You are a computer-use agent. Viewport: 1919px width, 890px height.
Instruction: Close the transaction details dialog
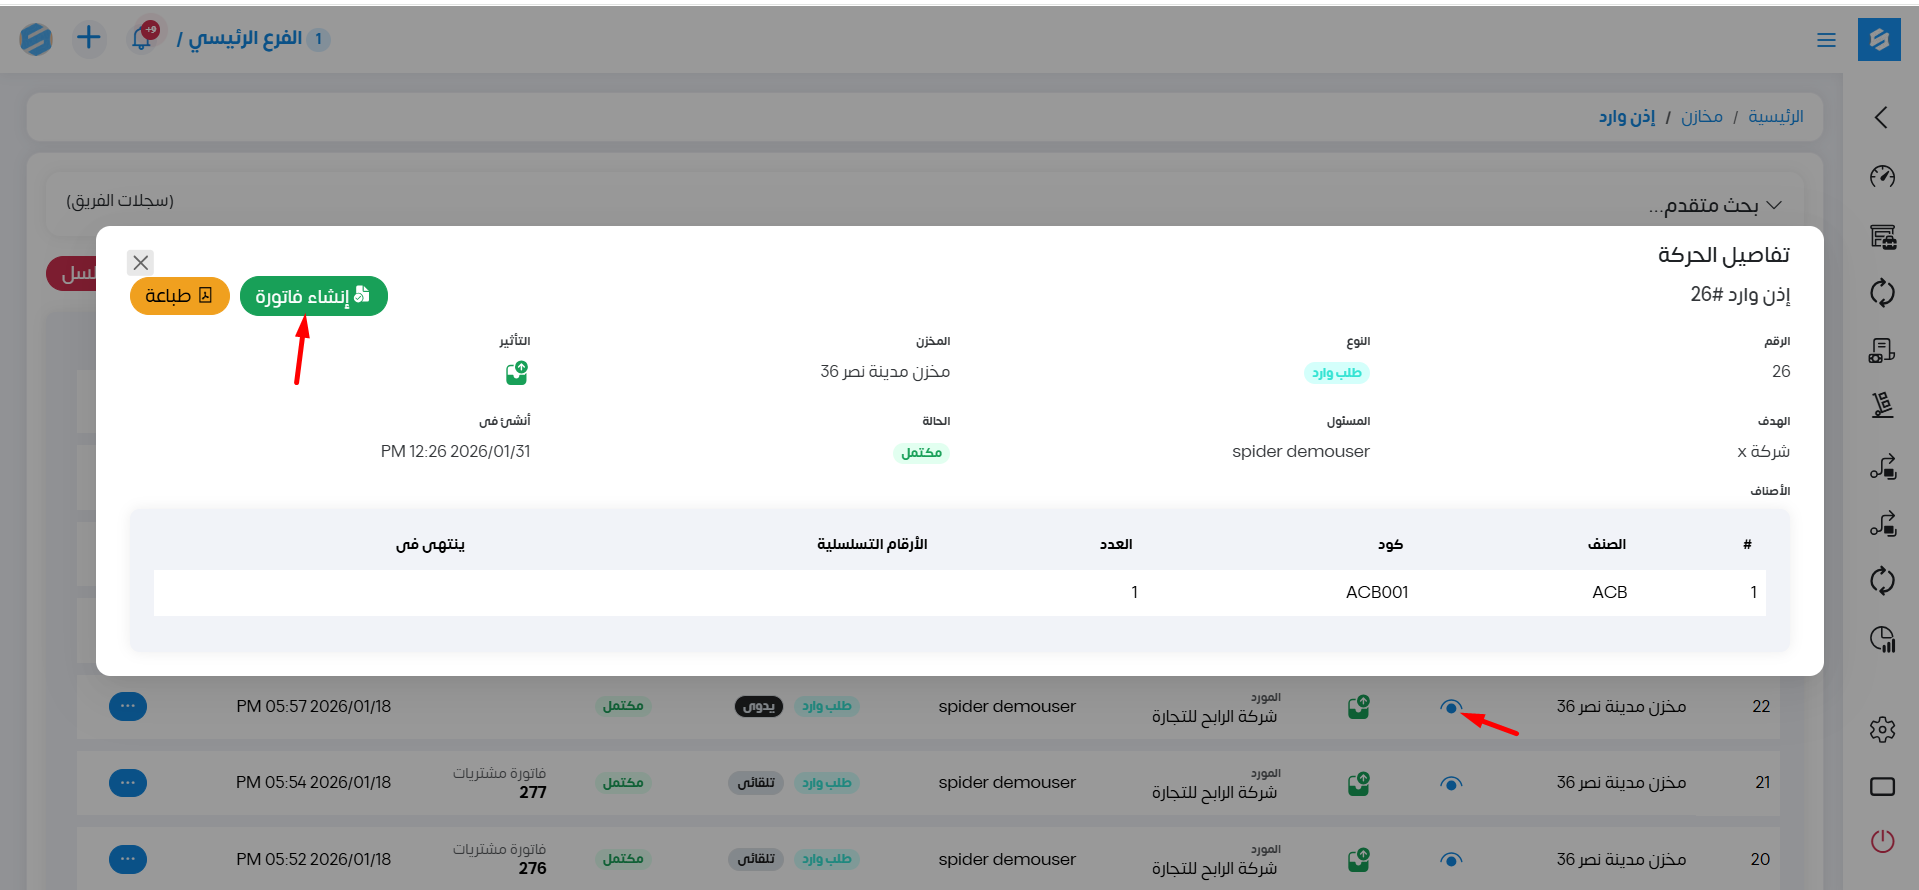[141, 263]
